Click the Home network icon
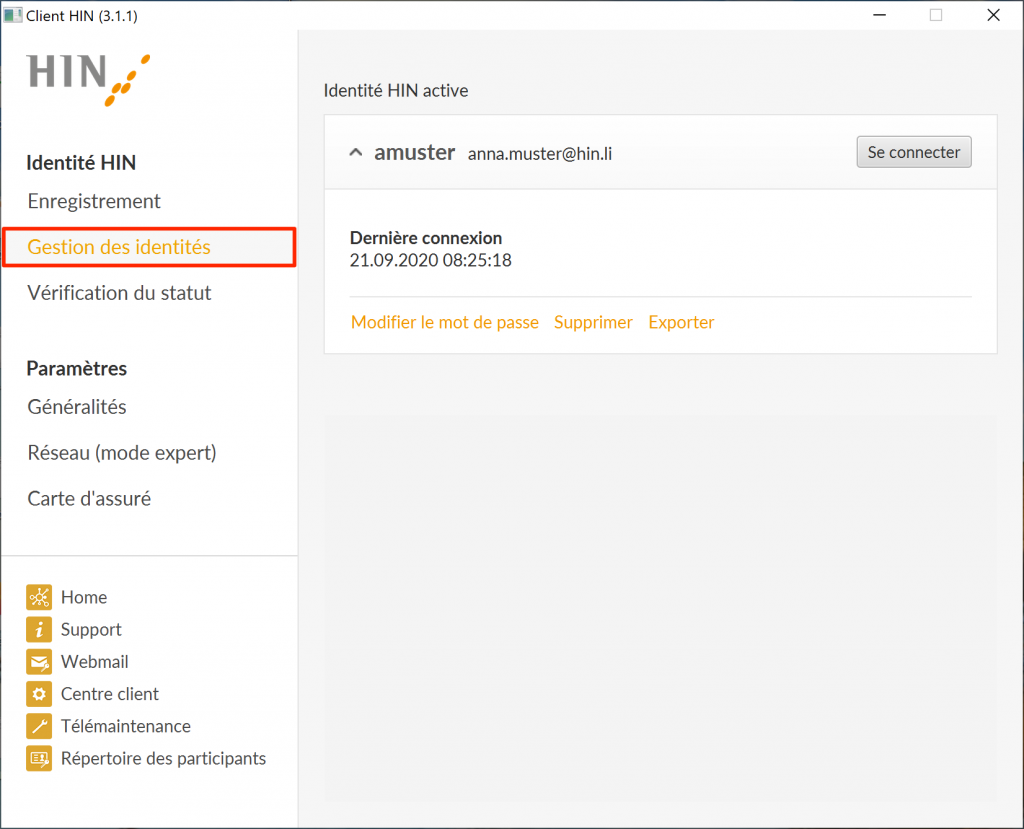The image size is (1024, 829). (x=39, y=597)
